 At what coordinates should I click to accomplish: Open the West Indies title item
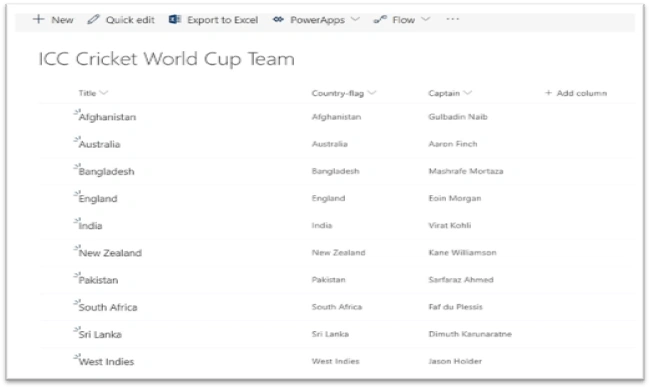pos(106,362)
